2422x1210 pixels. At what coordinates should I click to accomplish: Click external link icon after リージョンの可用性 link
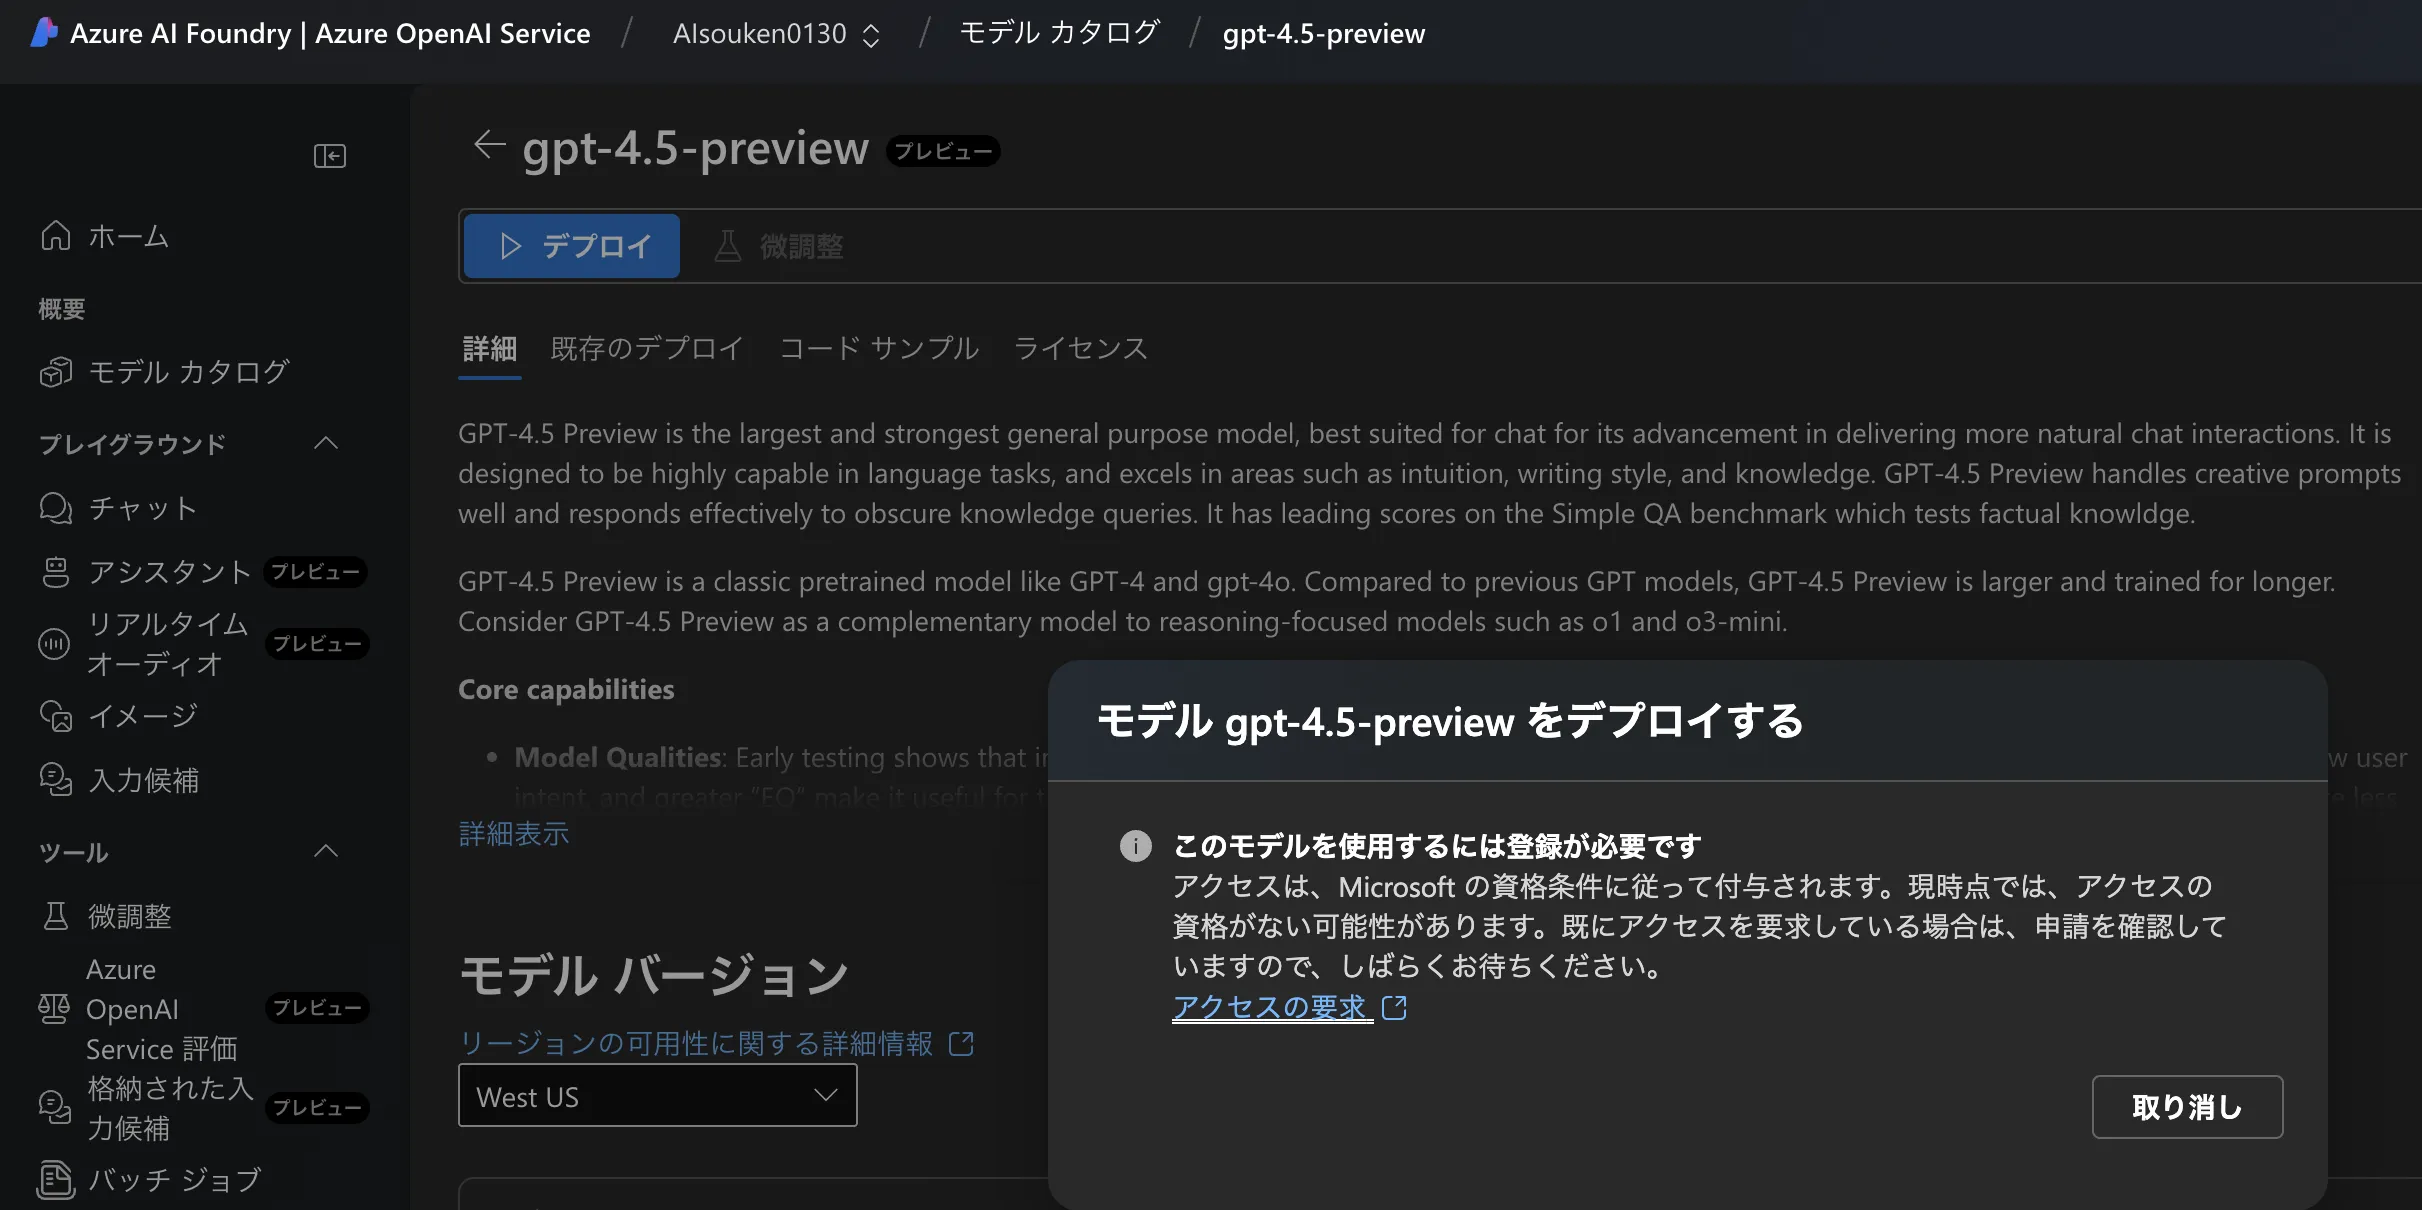[x=961, y=1044]
